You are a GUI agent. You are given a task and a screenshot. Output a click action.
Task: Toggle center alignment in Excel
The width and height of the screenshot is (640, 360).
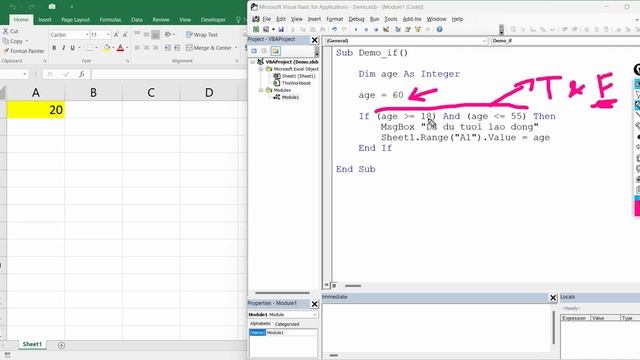pyautogui.click(x=147, y=48)
